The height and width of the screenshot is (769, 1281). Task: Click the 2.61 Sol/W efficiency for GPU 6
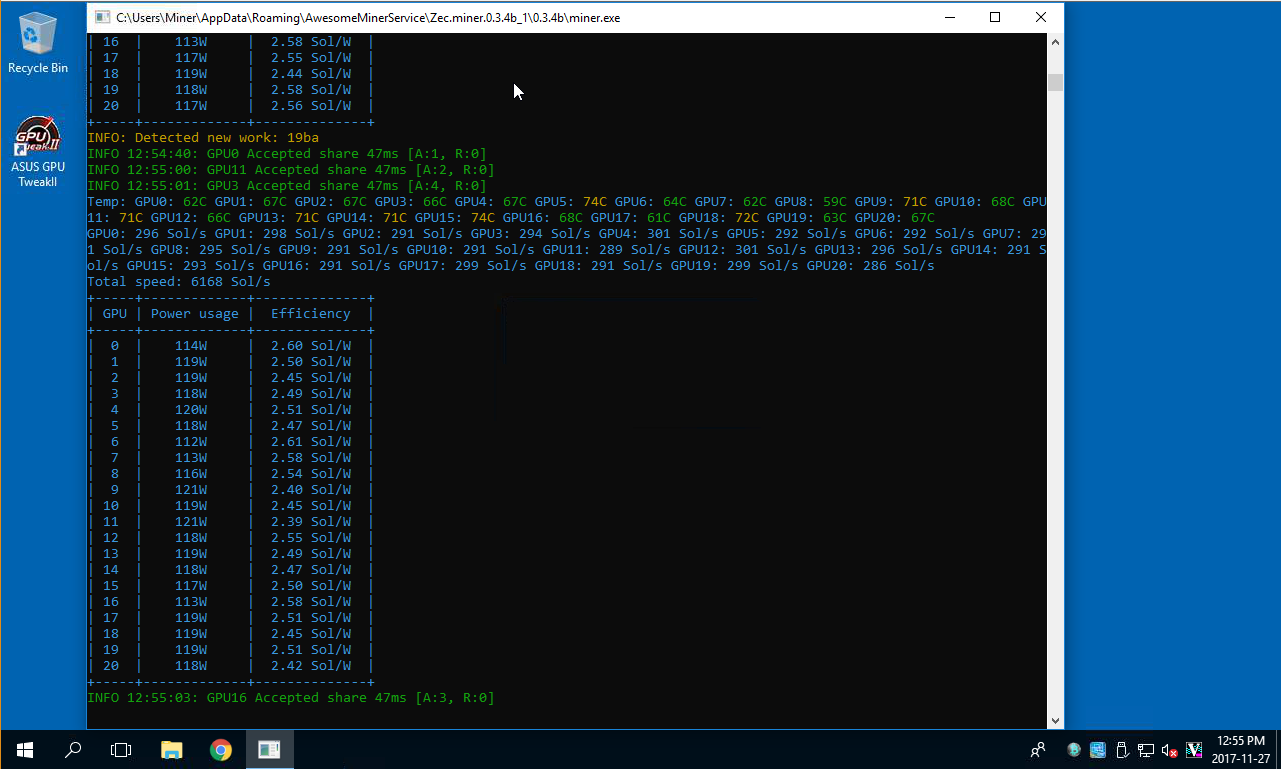(311, 441)
